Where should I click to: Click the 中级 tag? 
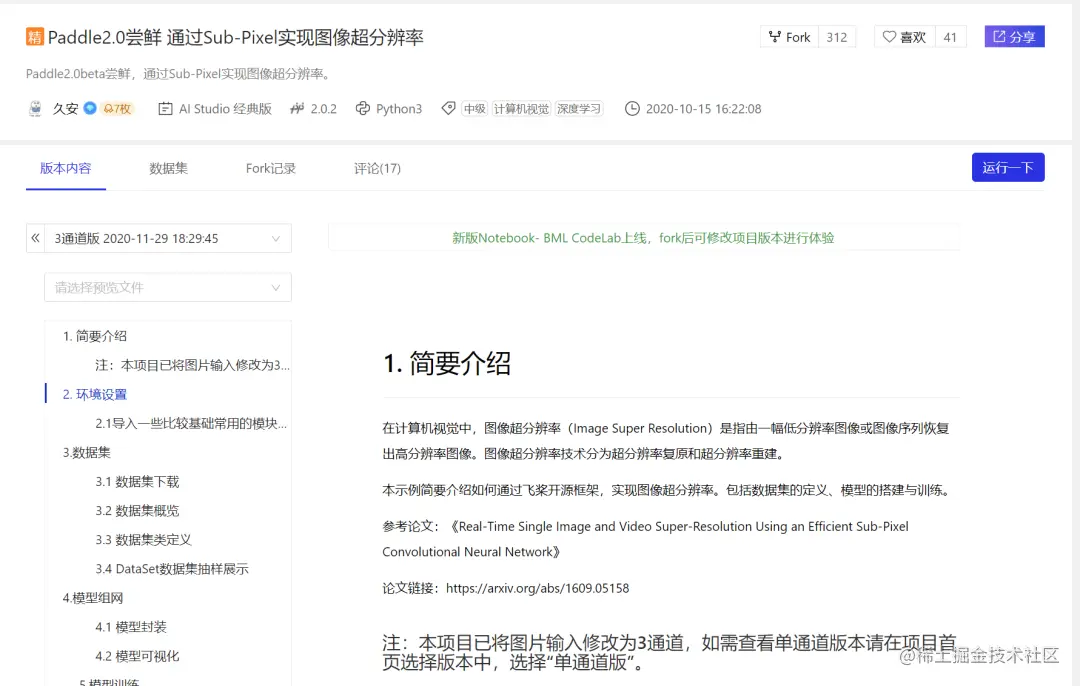click(x=475, y=109)
